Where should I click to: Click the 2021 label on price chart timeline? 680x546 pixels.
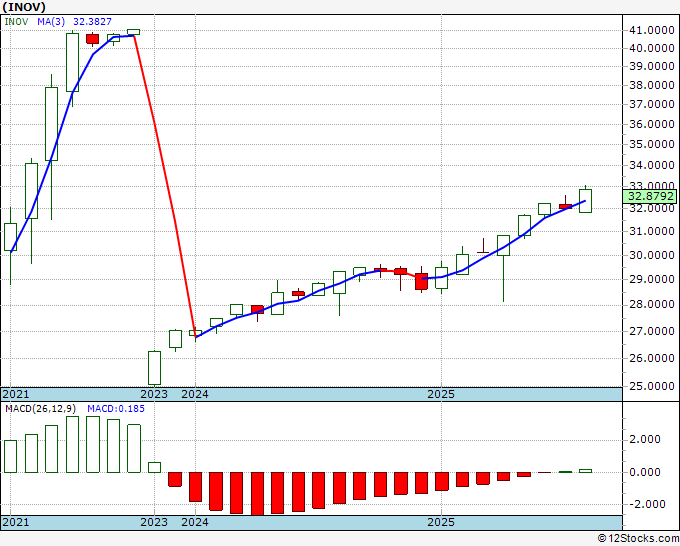16,394
